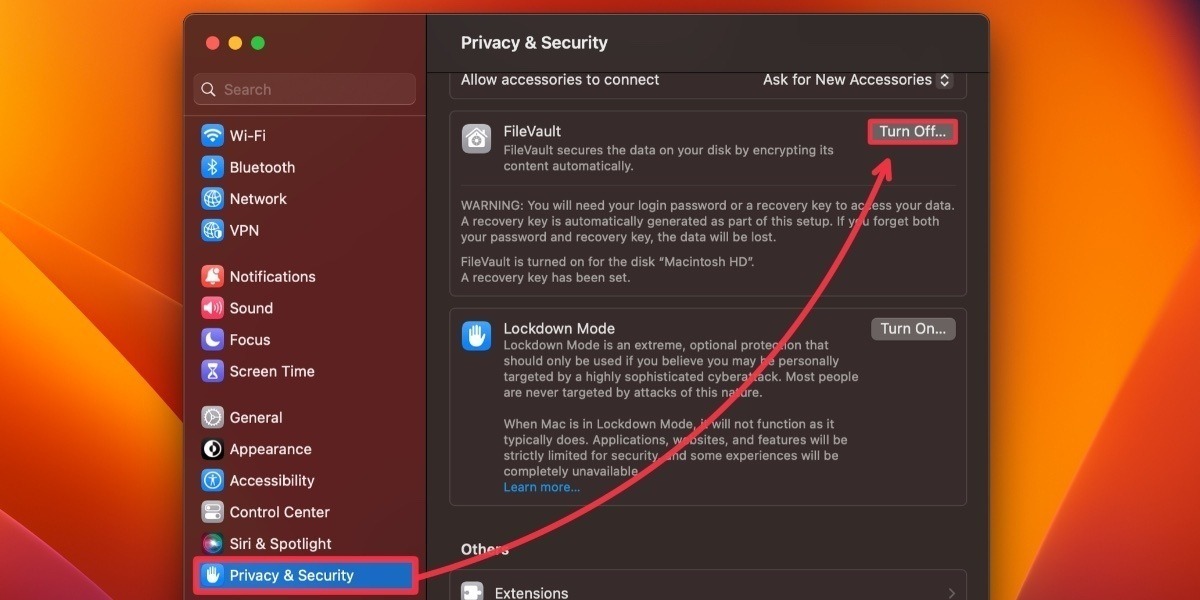
Task: Open Network settings via globe icon
Action: pos(212,199)
